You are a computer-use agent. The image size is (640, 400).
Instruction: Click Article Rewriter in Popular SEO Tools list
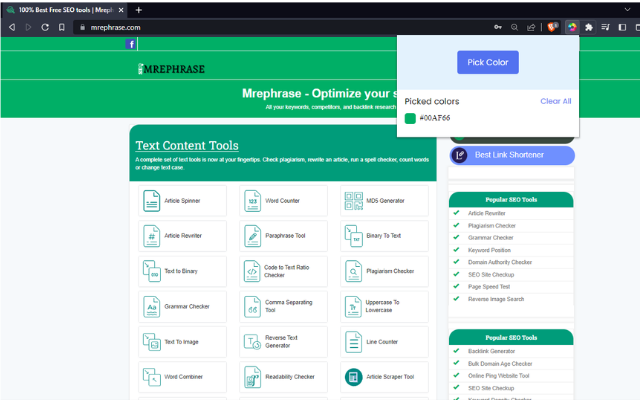click(x=487, y=213)
